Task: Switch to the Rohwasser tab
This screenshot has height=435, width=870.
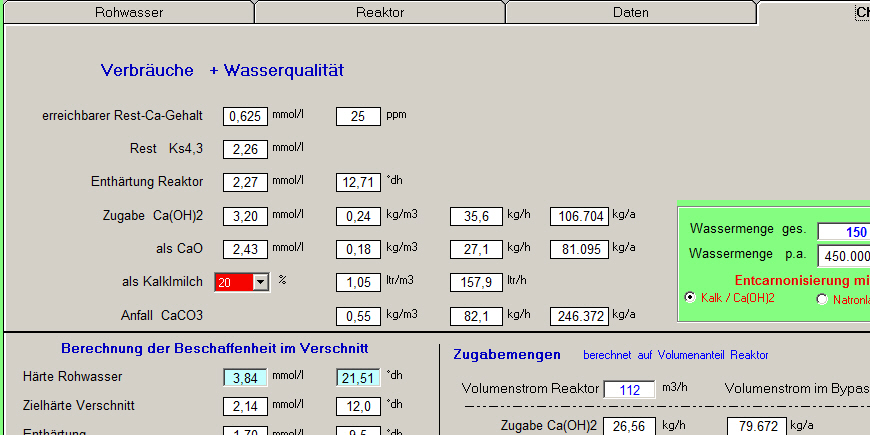Action: [x=128, y=13]
